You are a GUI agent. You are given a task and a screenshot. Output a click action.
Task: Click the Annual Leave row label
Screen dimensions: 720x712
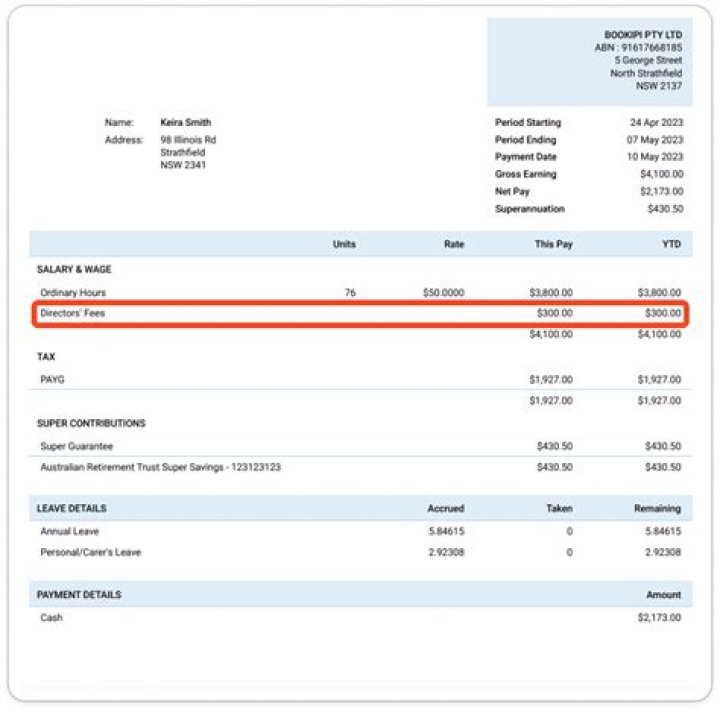[x=70, y=532]
